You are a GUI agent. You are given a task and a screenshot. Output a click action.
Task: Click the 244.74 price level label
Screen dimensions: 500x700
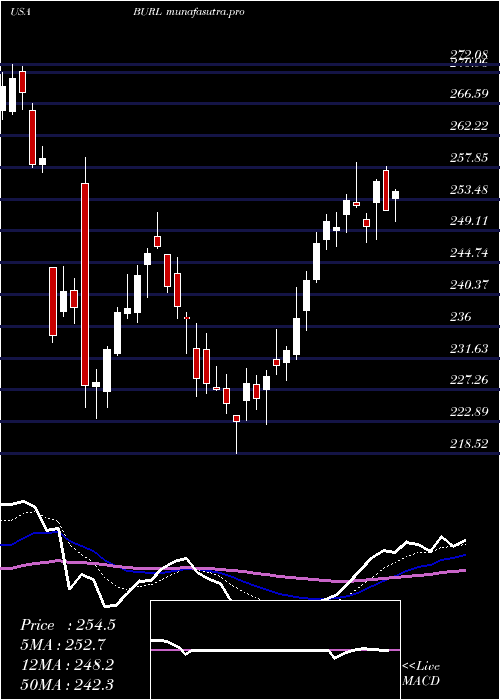point(467,253)
